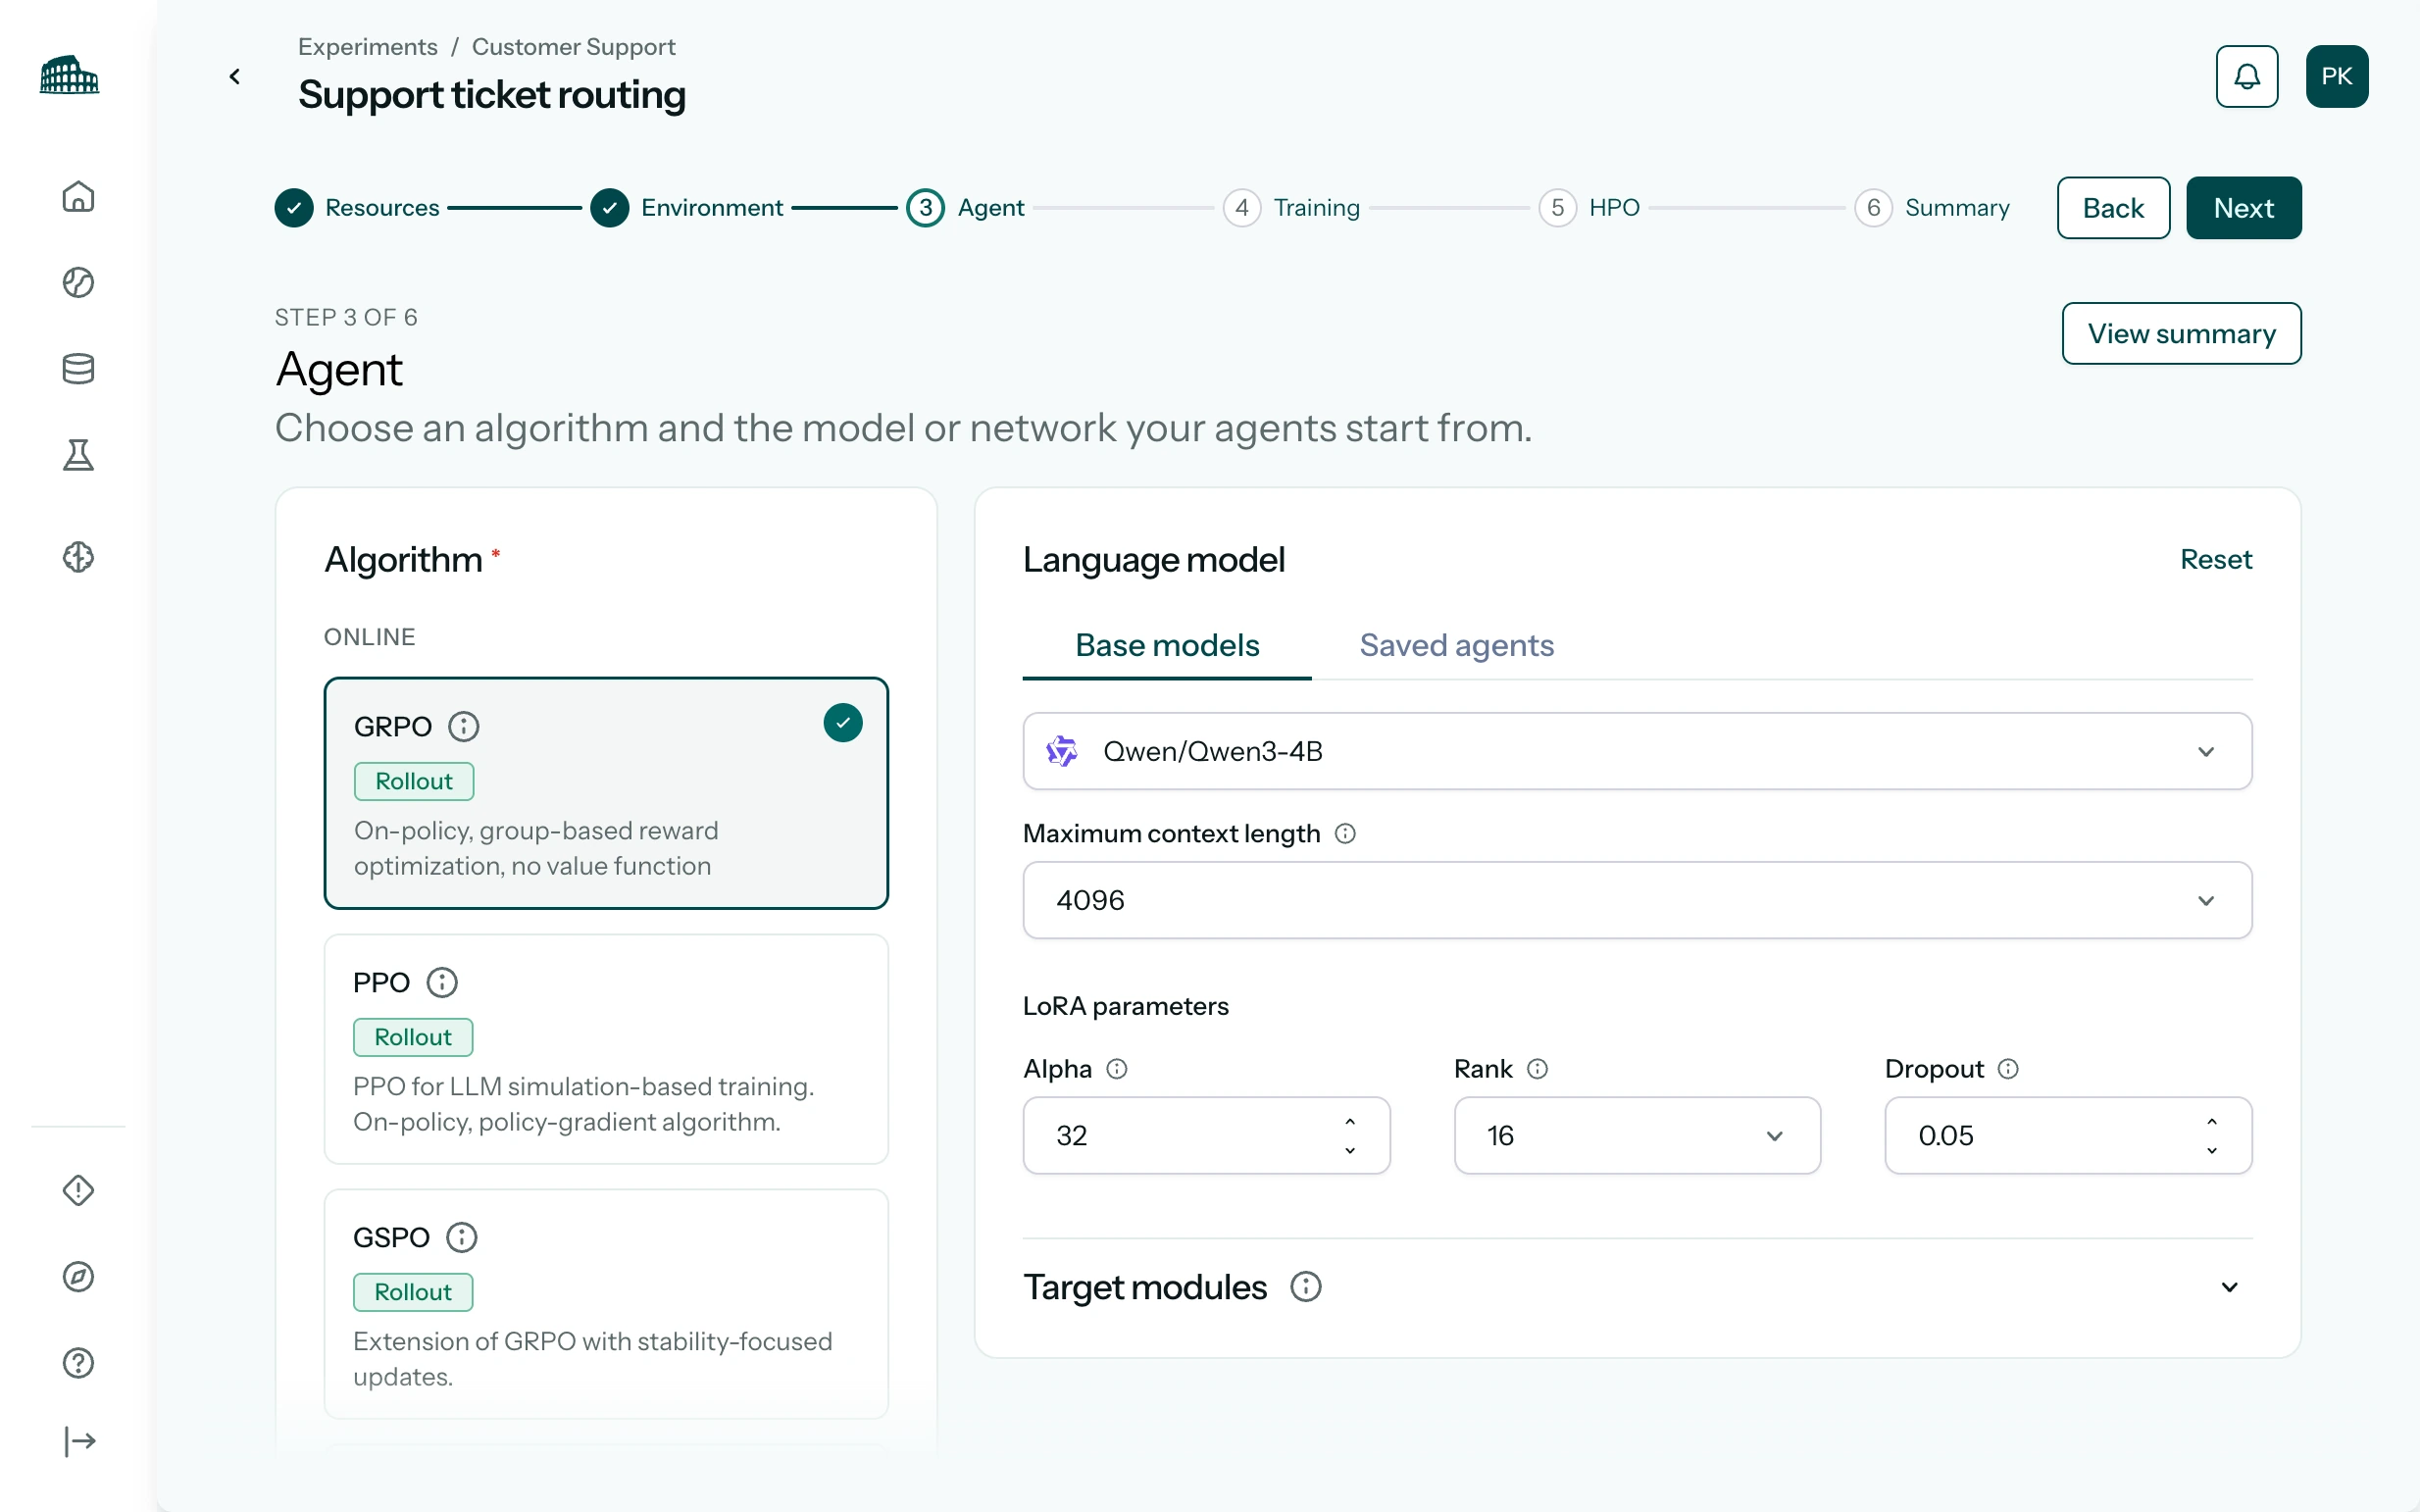
Task: Click the logout arrow icon
Action: click(x=78, y=1441)
